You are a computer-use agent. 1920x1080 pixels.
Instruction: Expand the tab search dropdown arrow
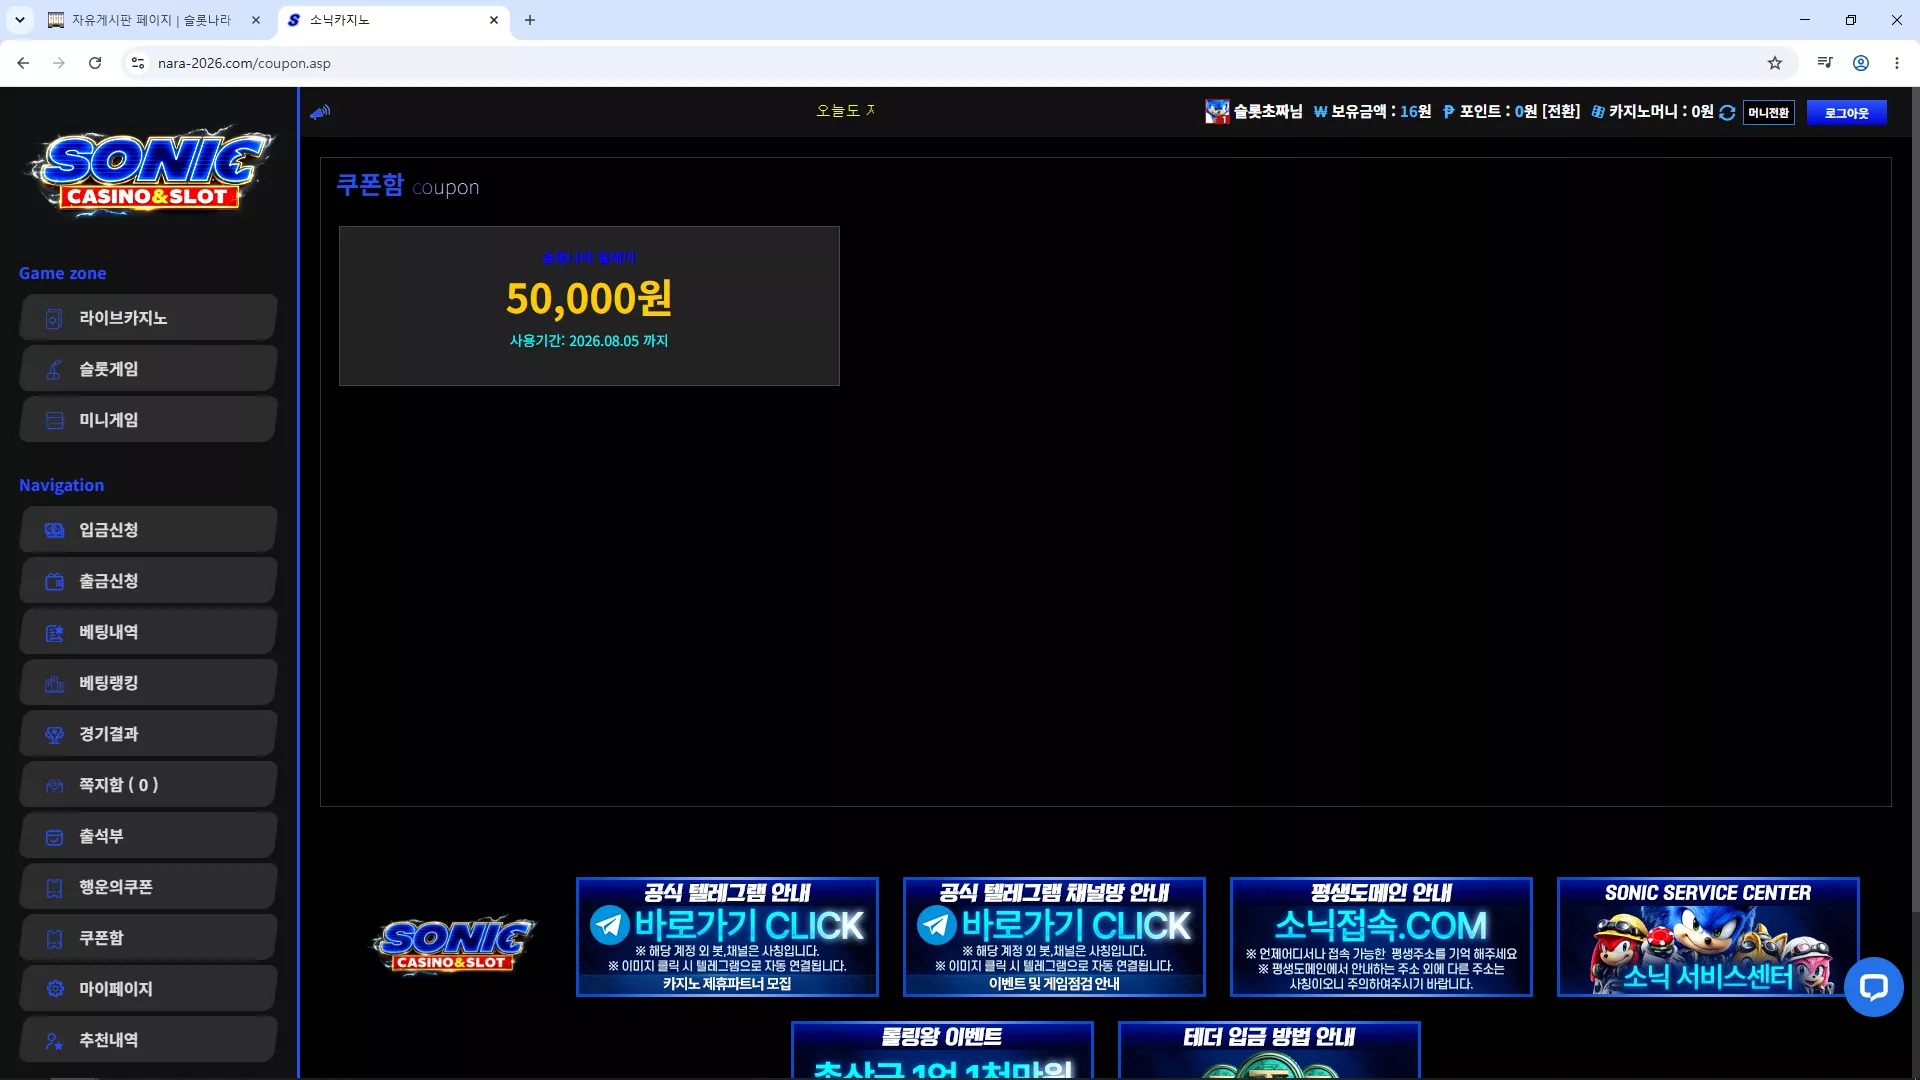tap(19, 20)
